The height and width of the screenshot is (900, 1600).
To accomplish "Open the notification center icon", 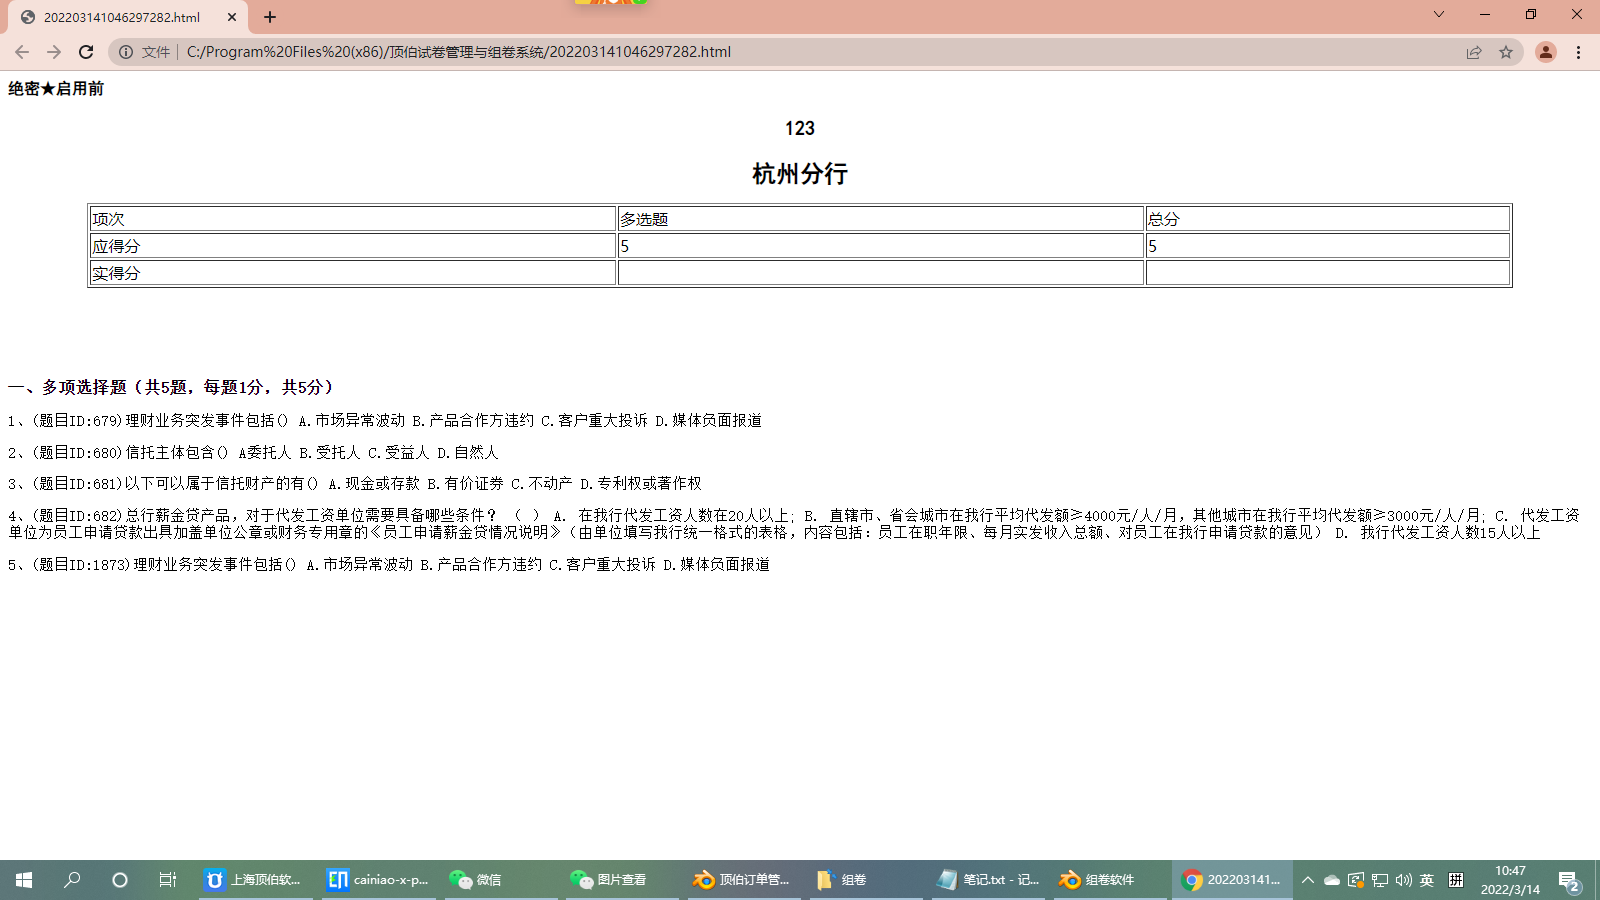I will point(1568,880).
